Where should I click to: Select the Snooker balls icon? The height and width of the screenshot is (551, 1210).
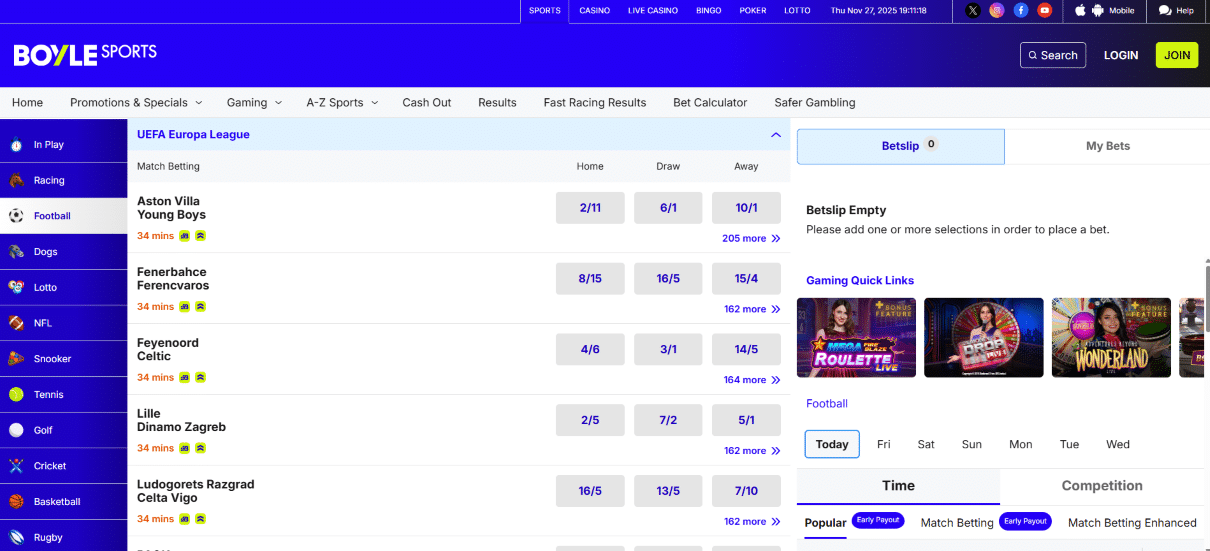click(16, 359)
